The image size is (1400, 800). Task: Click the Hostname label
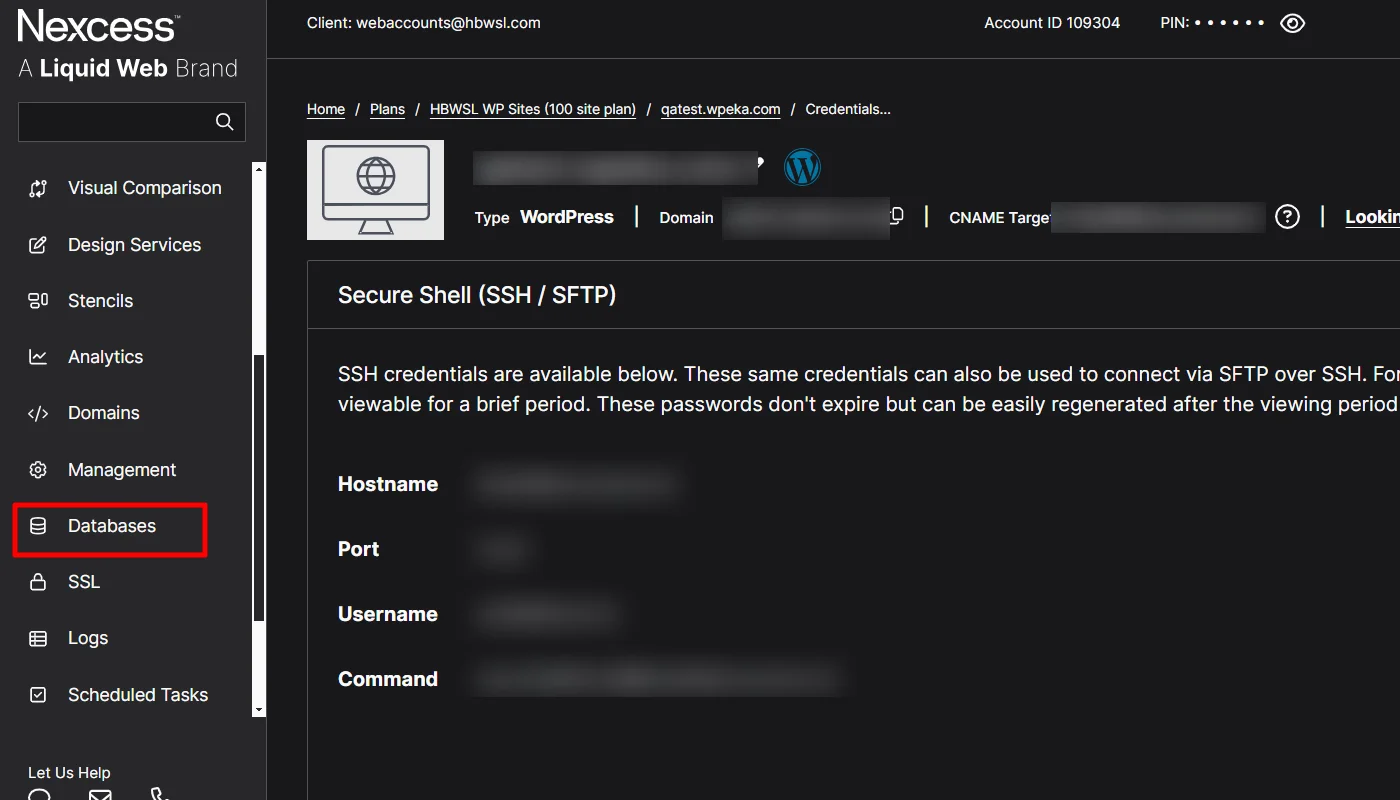[388, 484]
